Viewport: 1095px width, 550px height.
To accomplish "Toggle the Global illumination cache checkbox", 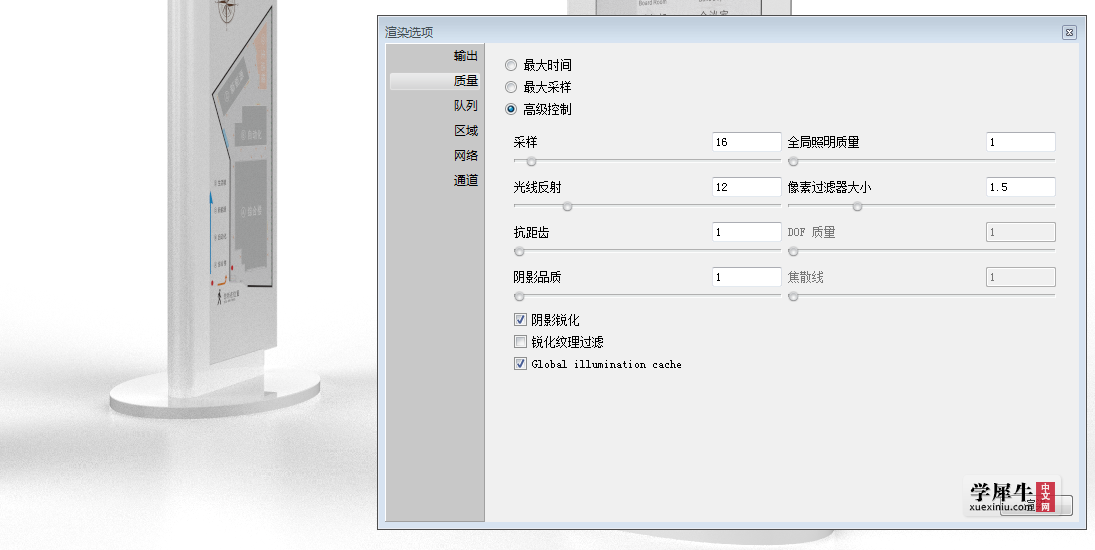I will (x=520, y=364).
